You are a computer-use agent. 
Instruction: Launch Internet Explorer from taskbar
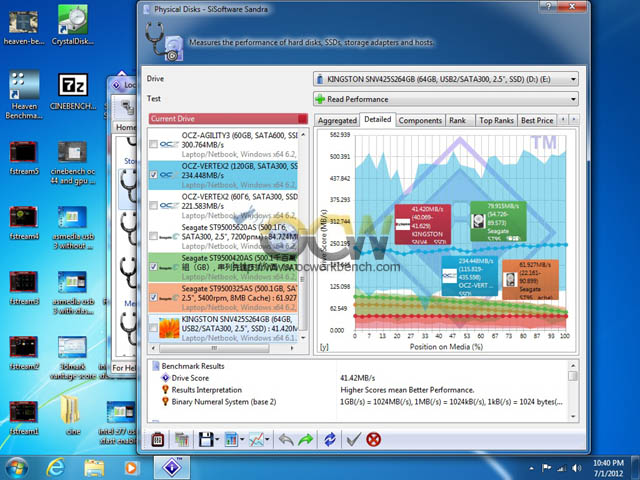[55, 468]
